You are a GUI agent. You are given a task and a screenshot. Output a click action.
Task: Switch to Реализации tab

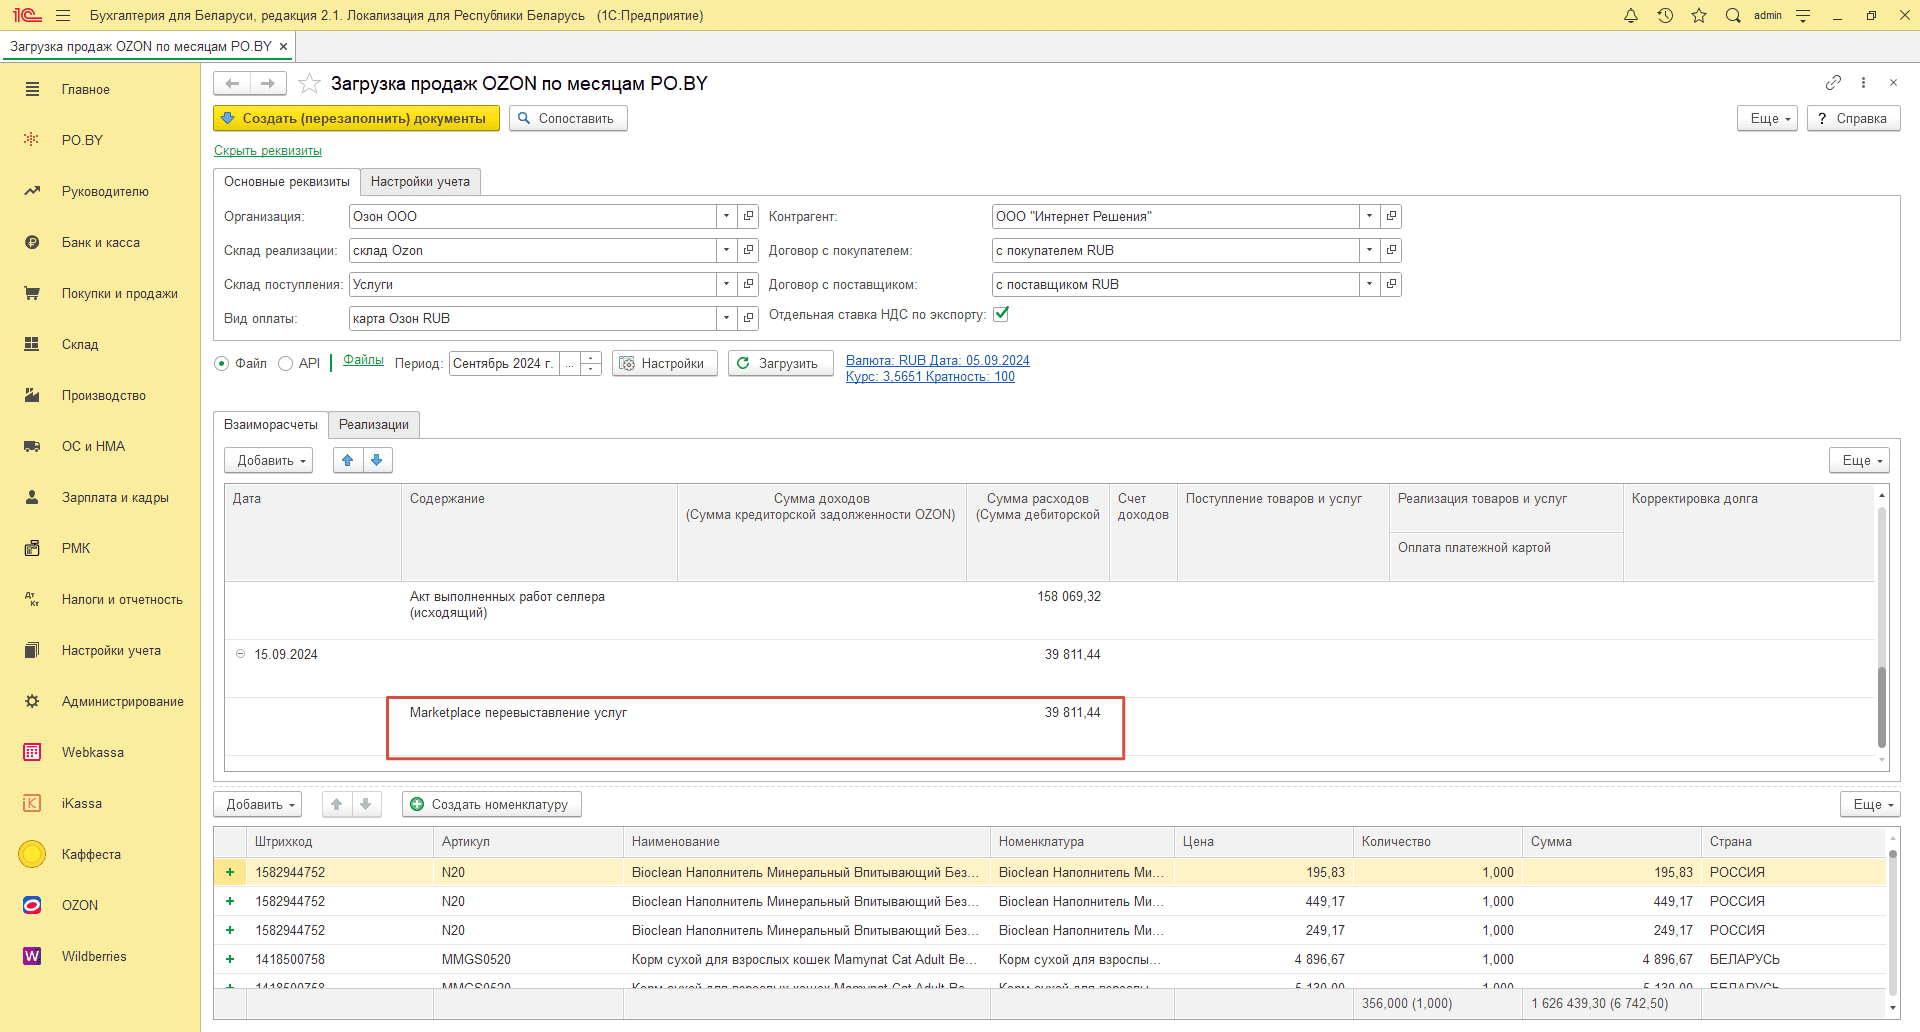click(374, 424)
